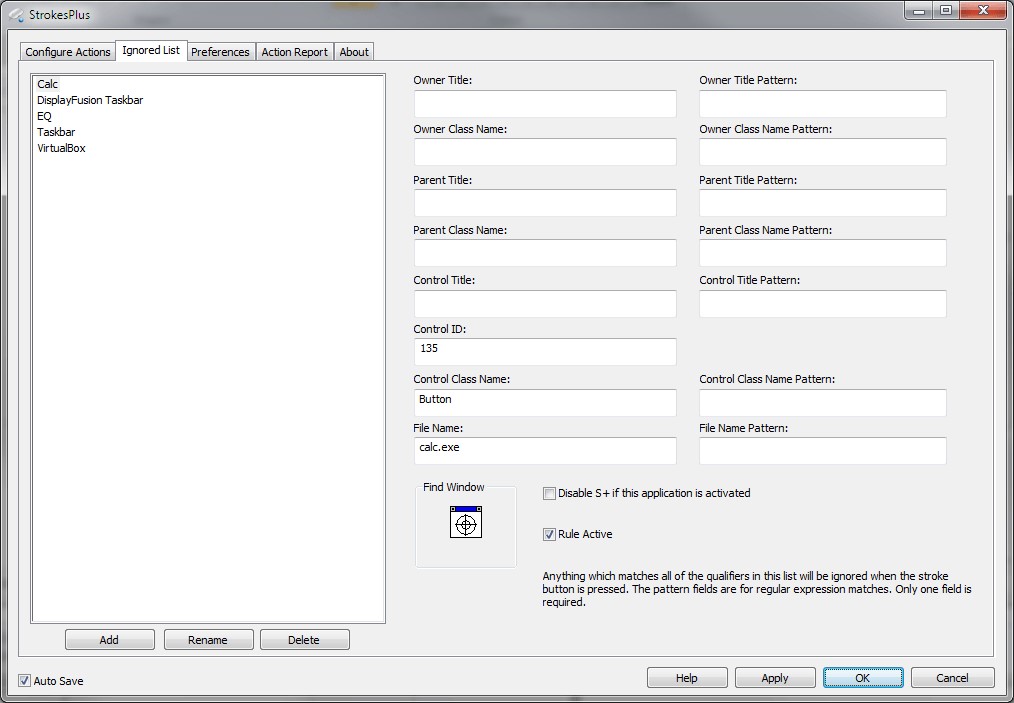Click the Apply button
Viewport: 1014px width, 703px height.
click(x=775, y=678)
